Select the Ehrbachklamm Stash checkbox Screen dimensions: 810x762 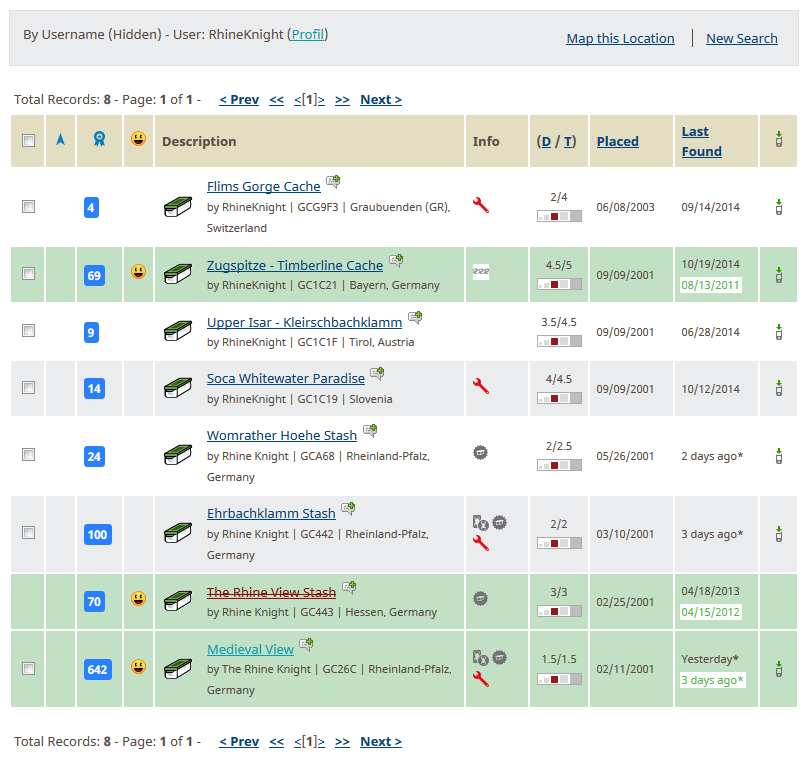pyautogui.click(x=28, y=533)
